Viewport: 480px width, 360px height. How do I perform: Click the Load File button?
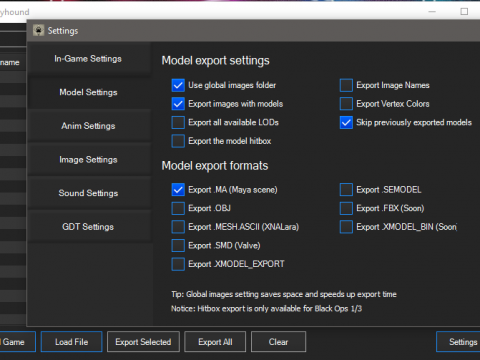click(71, 342)
